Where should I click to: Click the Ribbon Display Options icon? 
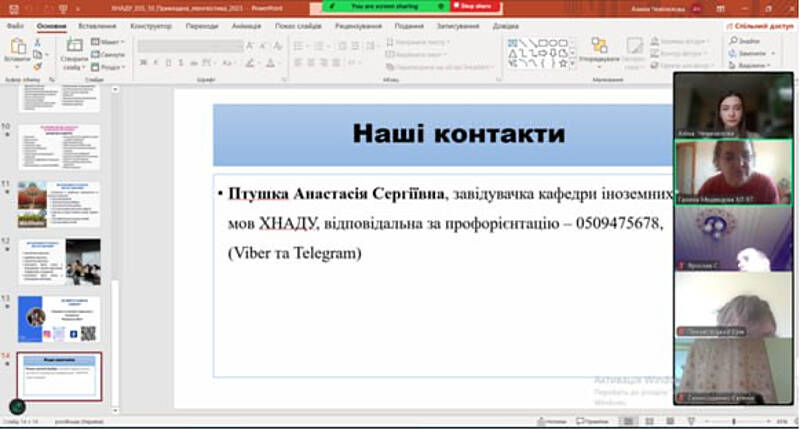pos(720,9)
